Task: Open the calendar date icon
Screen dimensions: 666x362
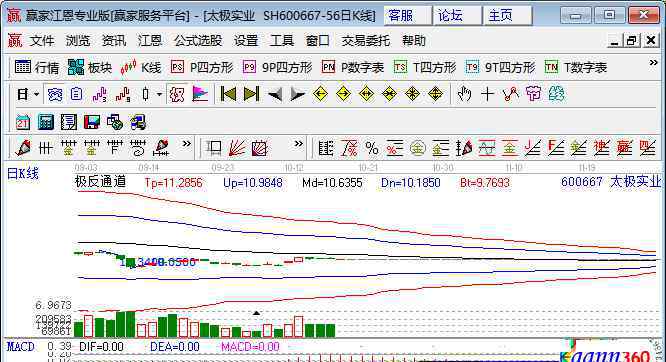Action: [23, 122]
